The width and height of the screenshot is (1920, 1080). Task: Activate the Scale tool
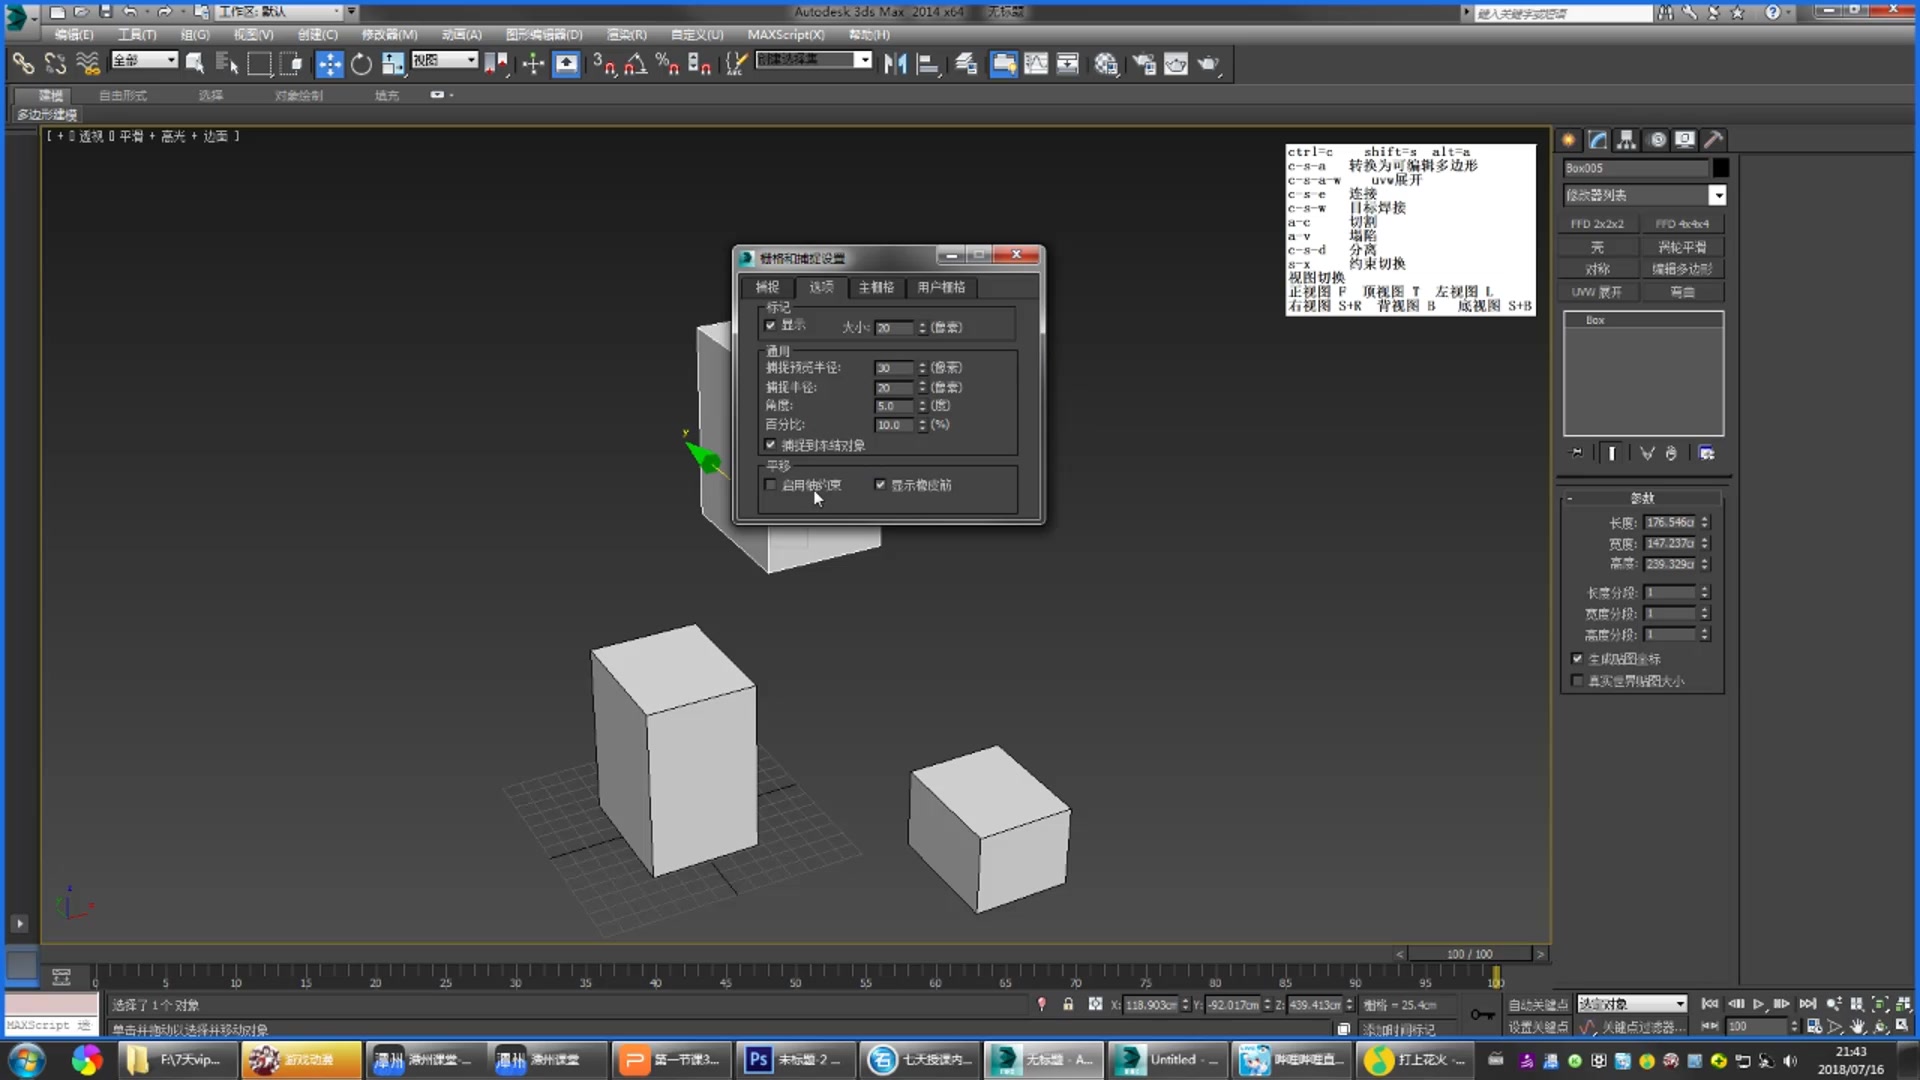pyautogui.click(x=392, y=63)
